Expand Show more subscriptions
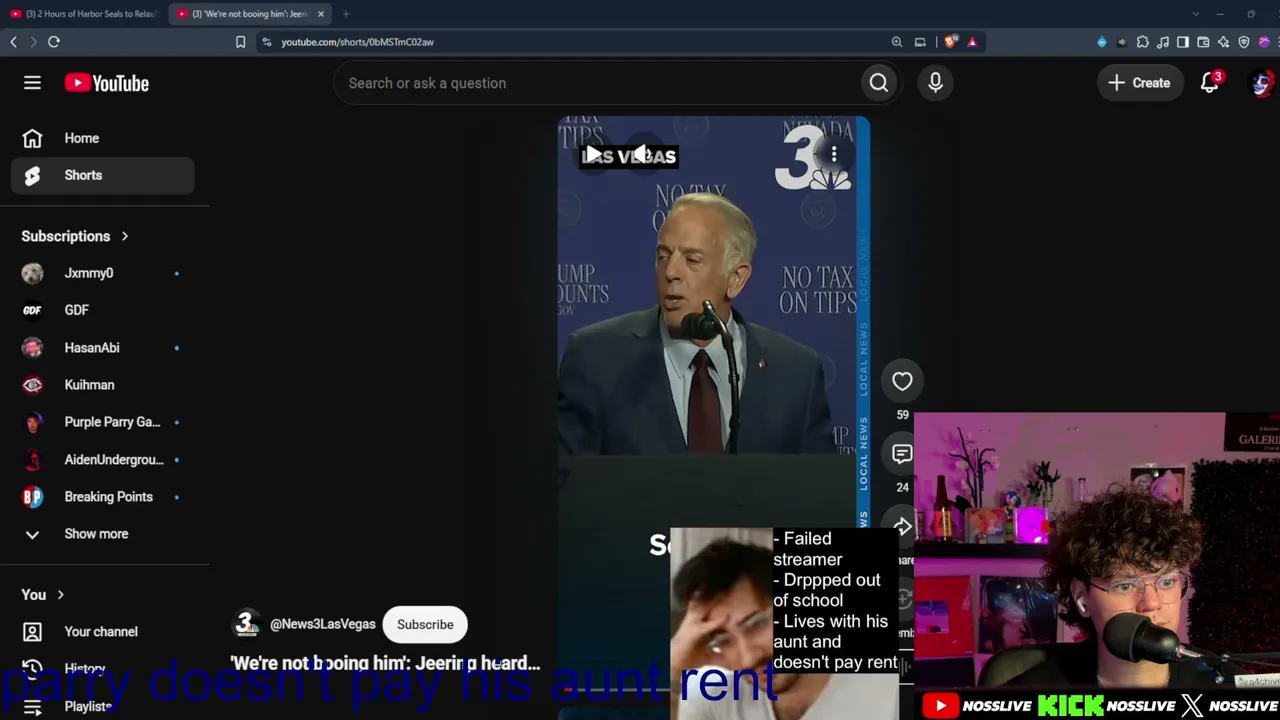 [x=103, y=534]
